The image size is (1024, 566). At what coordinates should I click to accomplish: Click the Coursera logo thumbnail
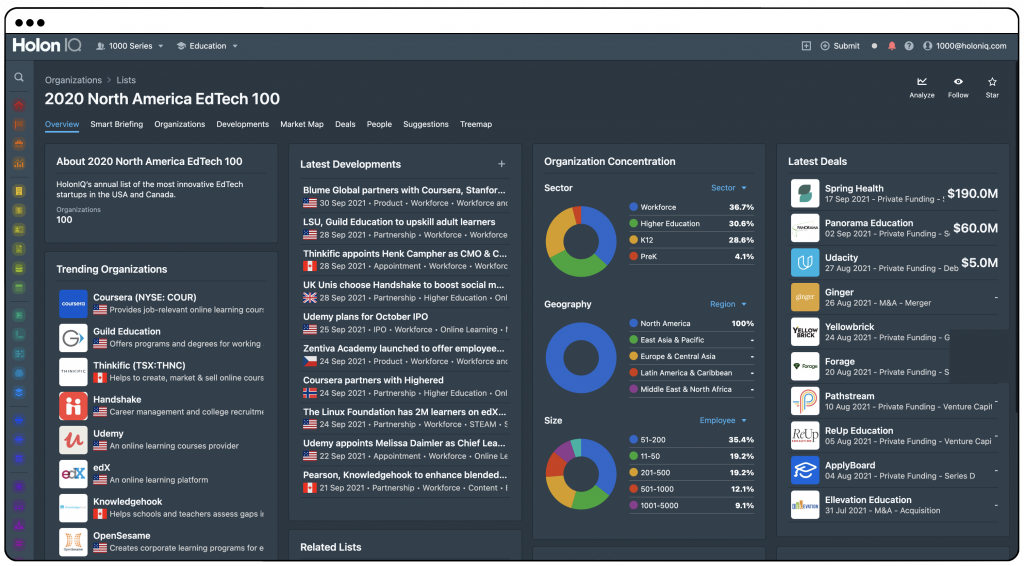point(73,304)
